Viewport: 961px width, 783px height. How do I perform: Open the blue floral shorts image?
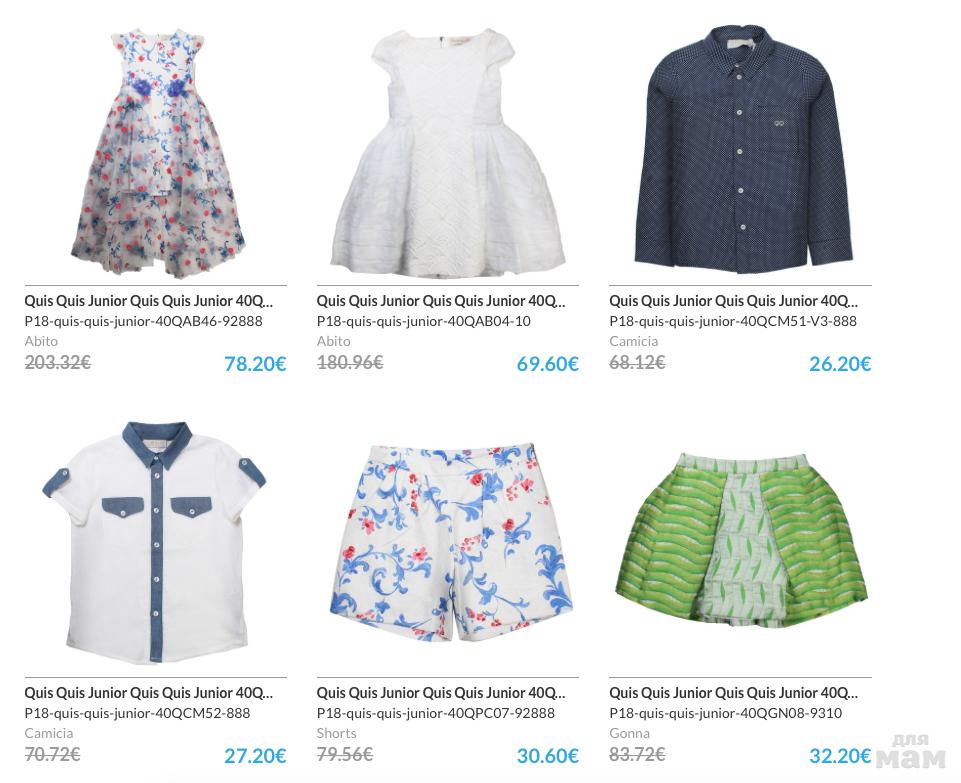pos(449,543)
